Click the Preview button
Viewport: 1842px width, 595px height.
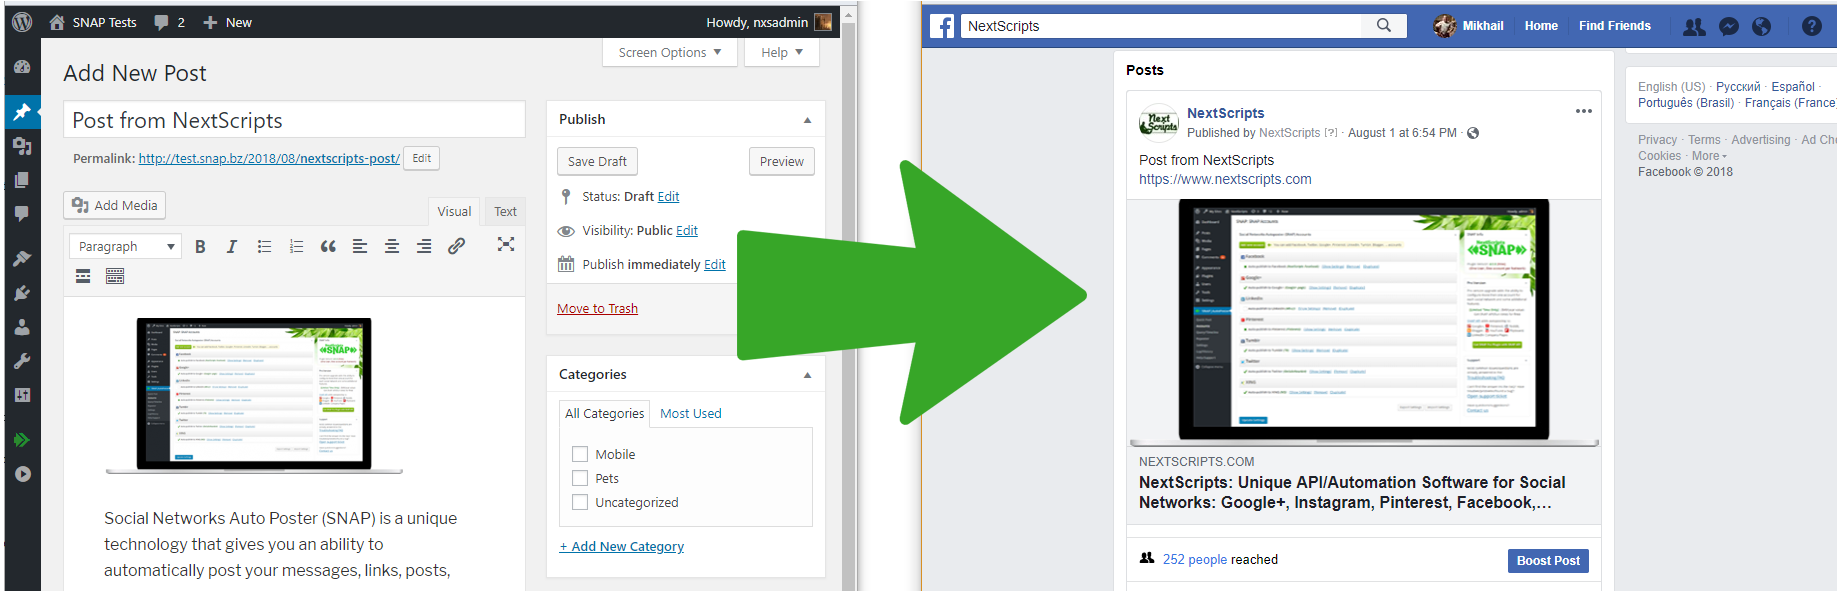pyautogui.click(x=782, y=161)
